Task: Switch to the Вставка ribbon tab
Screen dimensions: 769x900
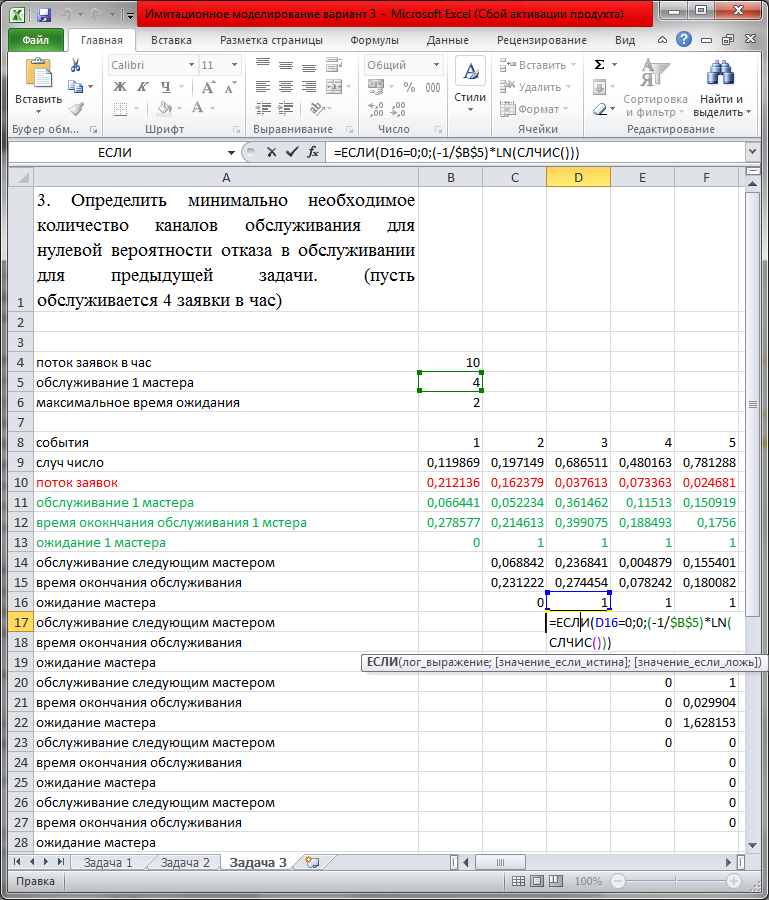Action: [171, 40]
